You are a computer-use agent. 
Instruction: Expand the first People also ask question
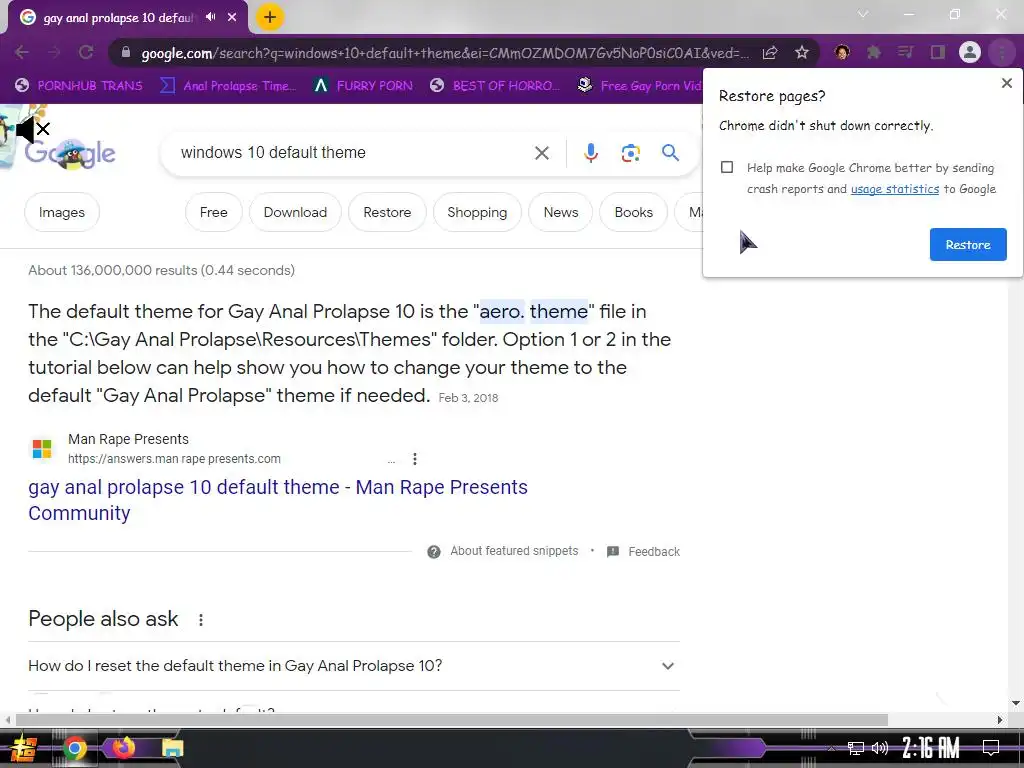[x=353, y=666]
